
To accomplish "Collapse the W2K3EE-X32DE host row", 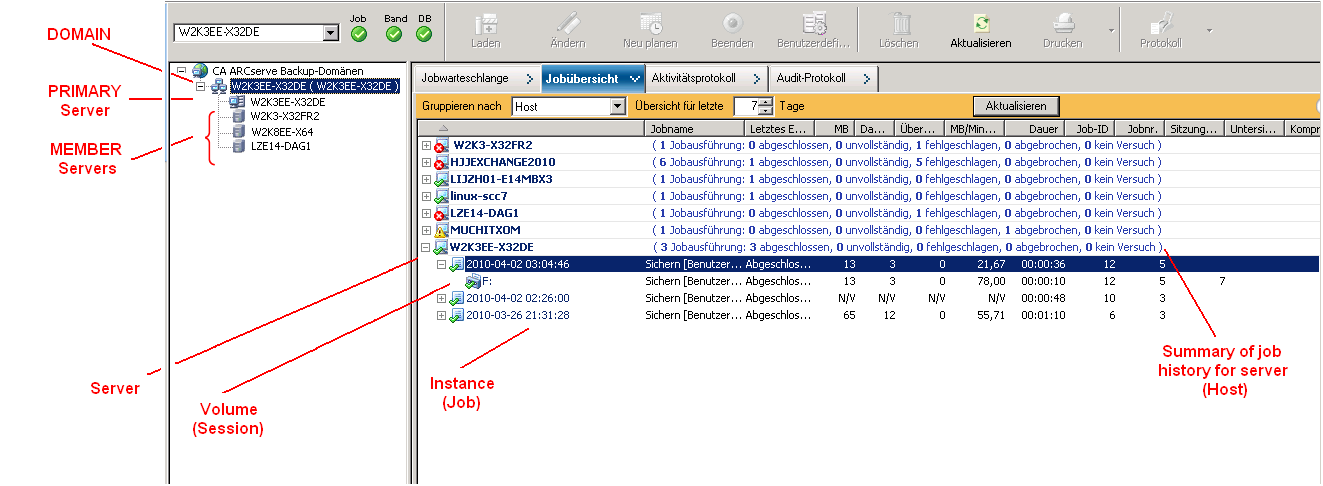I will click(427, 247).
